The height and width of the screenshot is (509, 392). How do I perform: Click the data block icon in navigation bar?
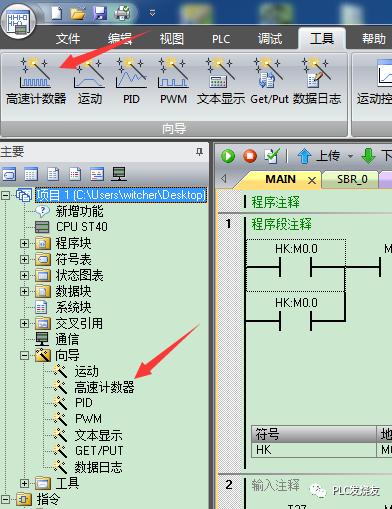pyautogui.click(x=75, y=174)
